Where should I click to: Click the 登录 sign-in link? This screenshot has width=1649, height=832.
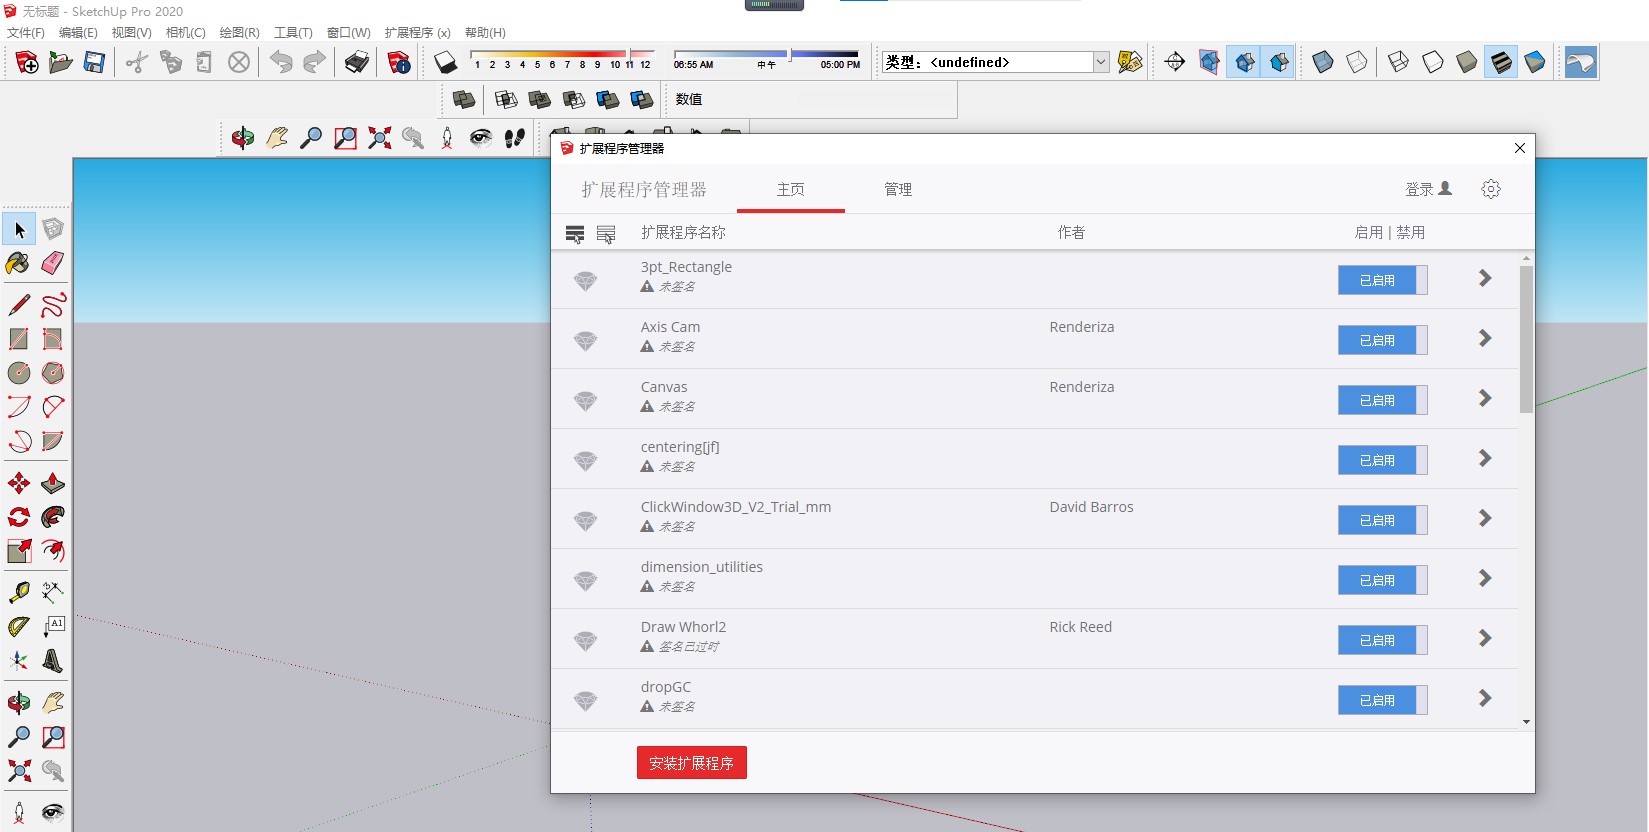1427,189
